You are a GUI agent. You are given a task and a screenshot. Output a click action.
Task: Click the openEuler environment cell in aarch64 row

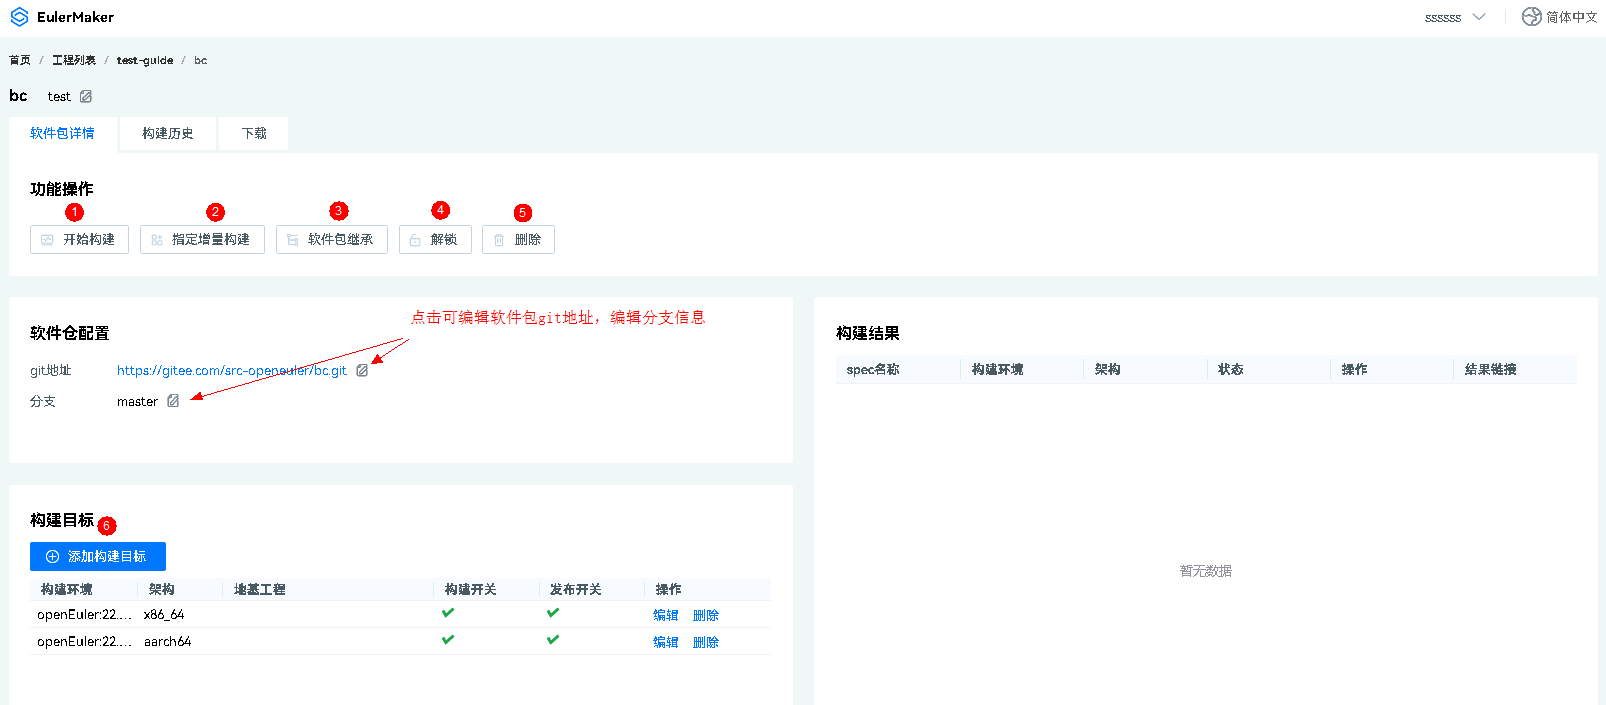[85, 642]
